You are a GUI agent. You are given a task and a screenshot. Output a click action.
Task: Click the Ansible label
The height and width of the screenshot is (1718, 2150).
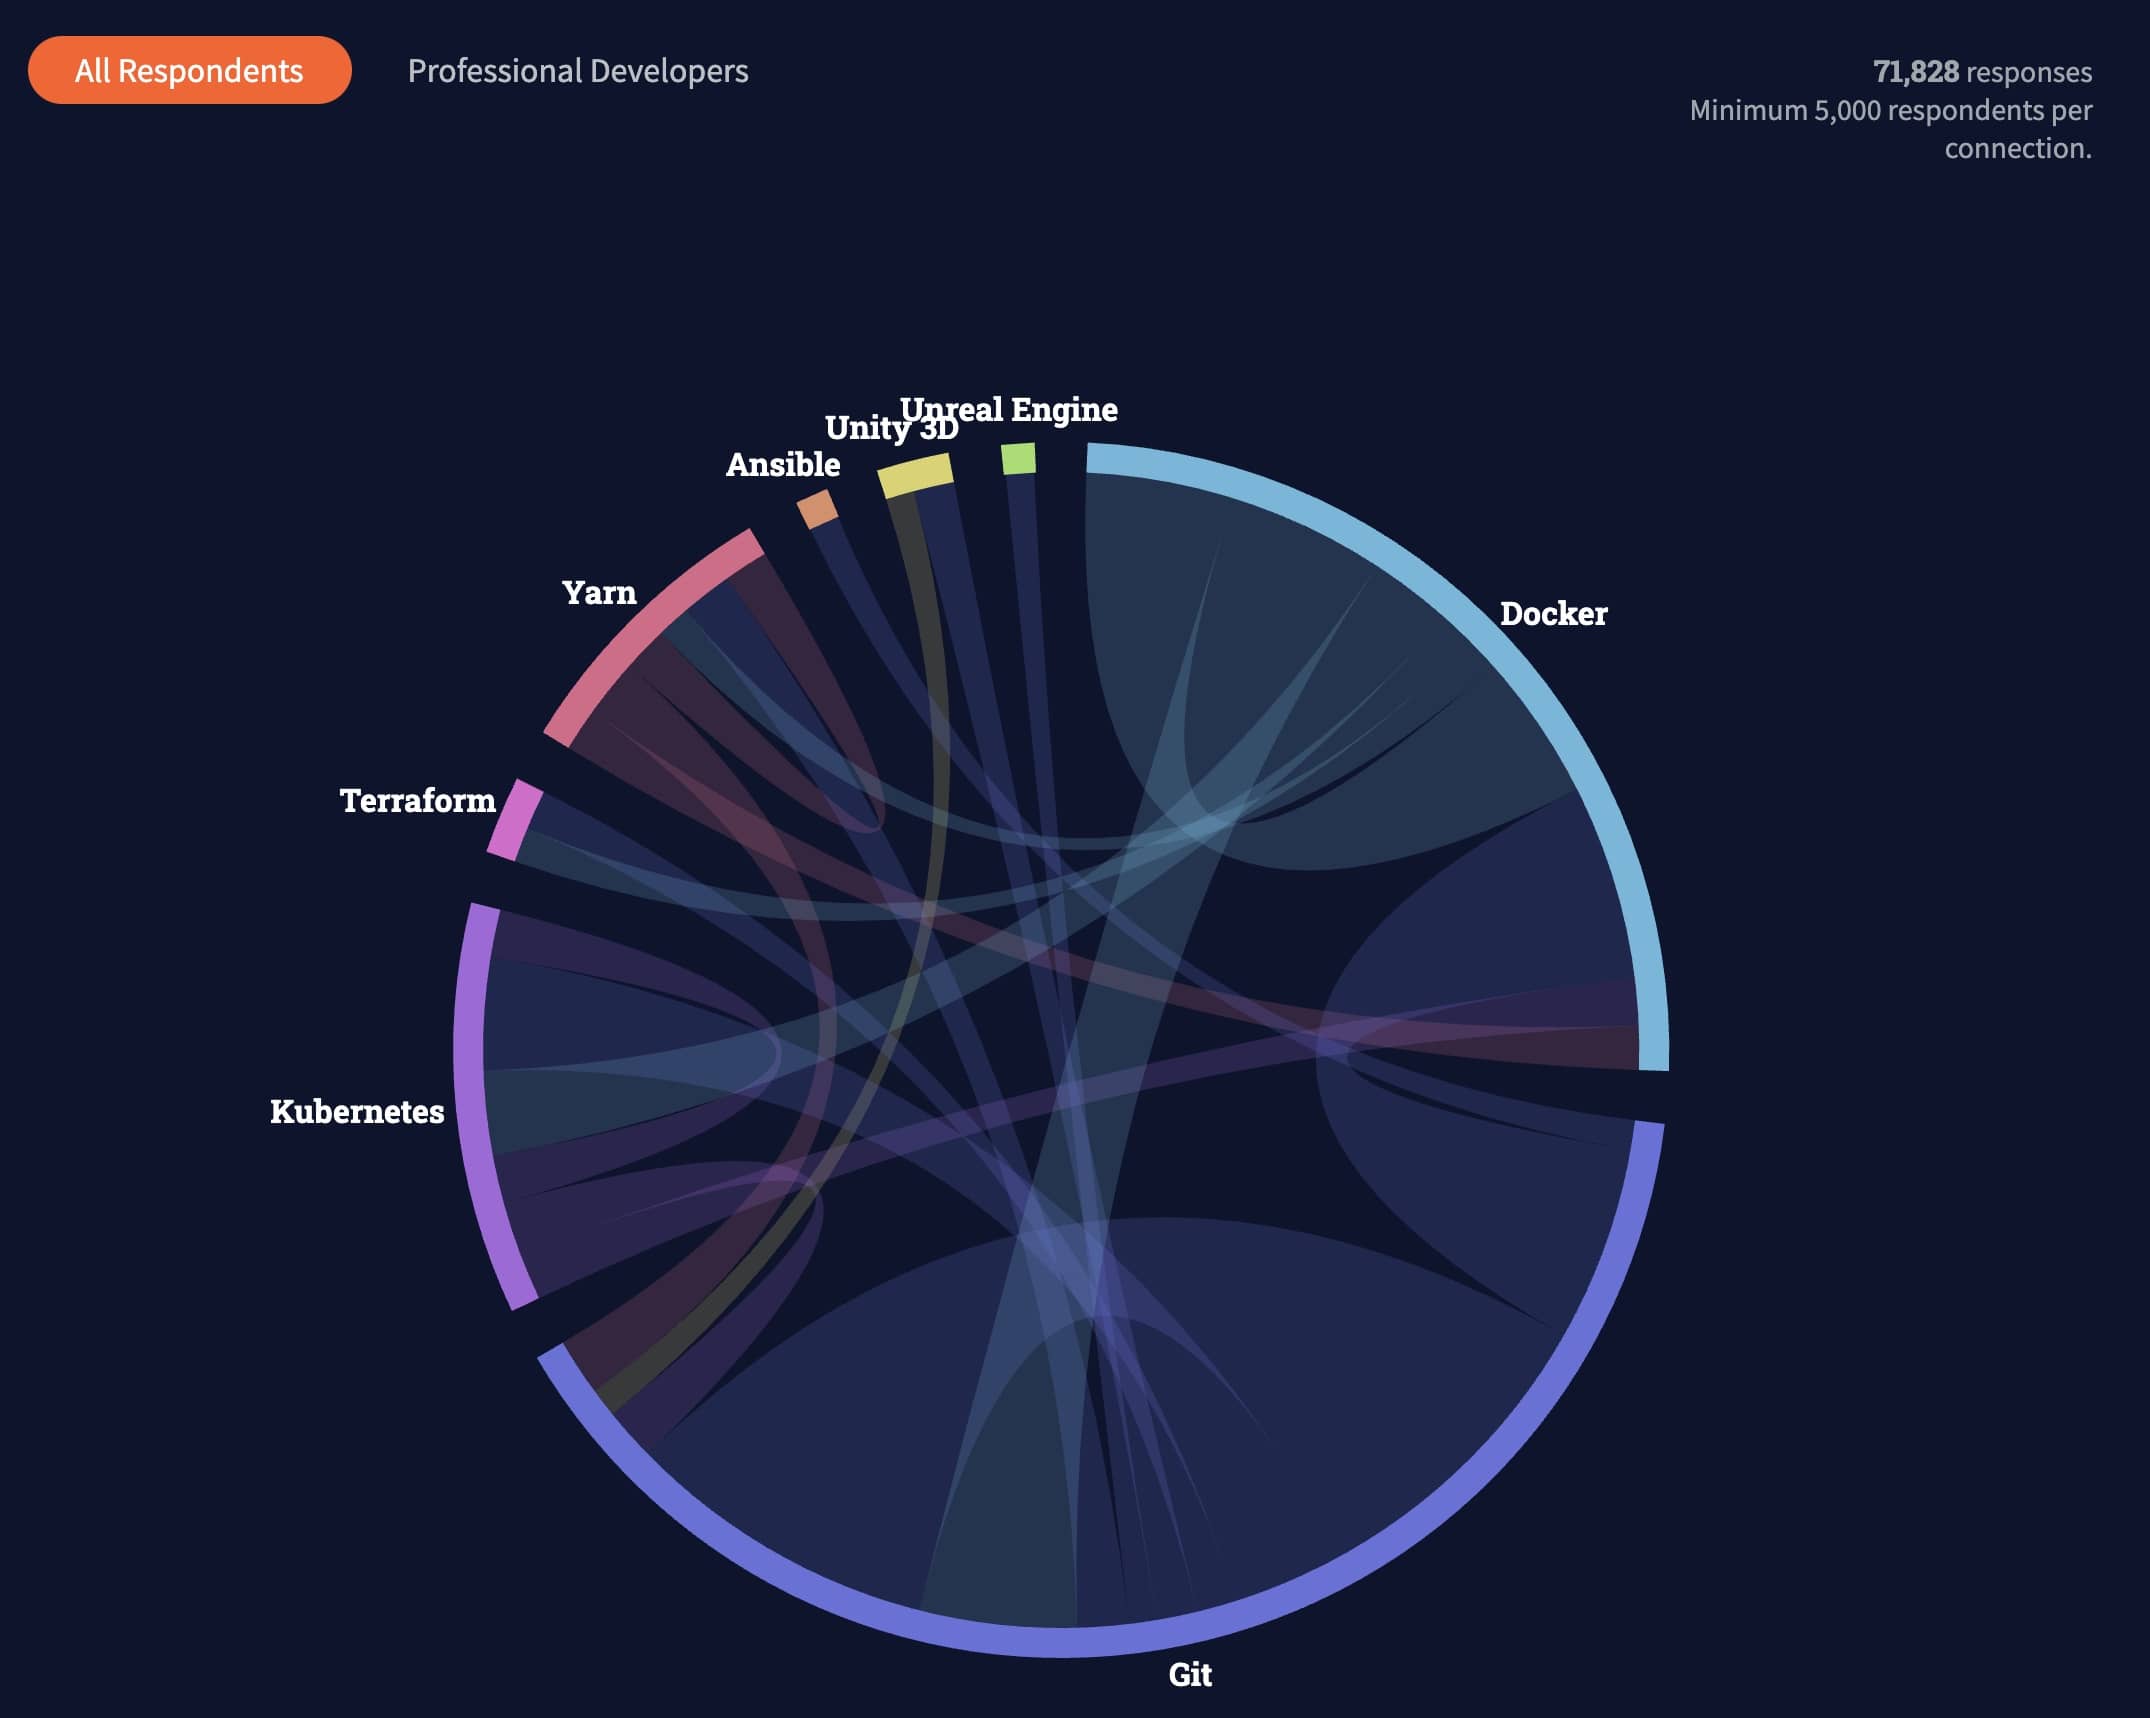tap(782, 464)
